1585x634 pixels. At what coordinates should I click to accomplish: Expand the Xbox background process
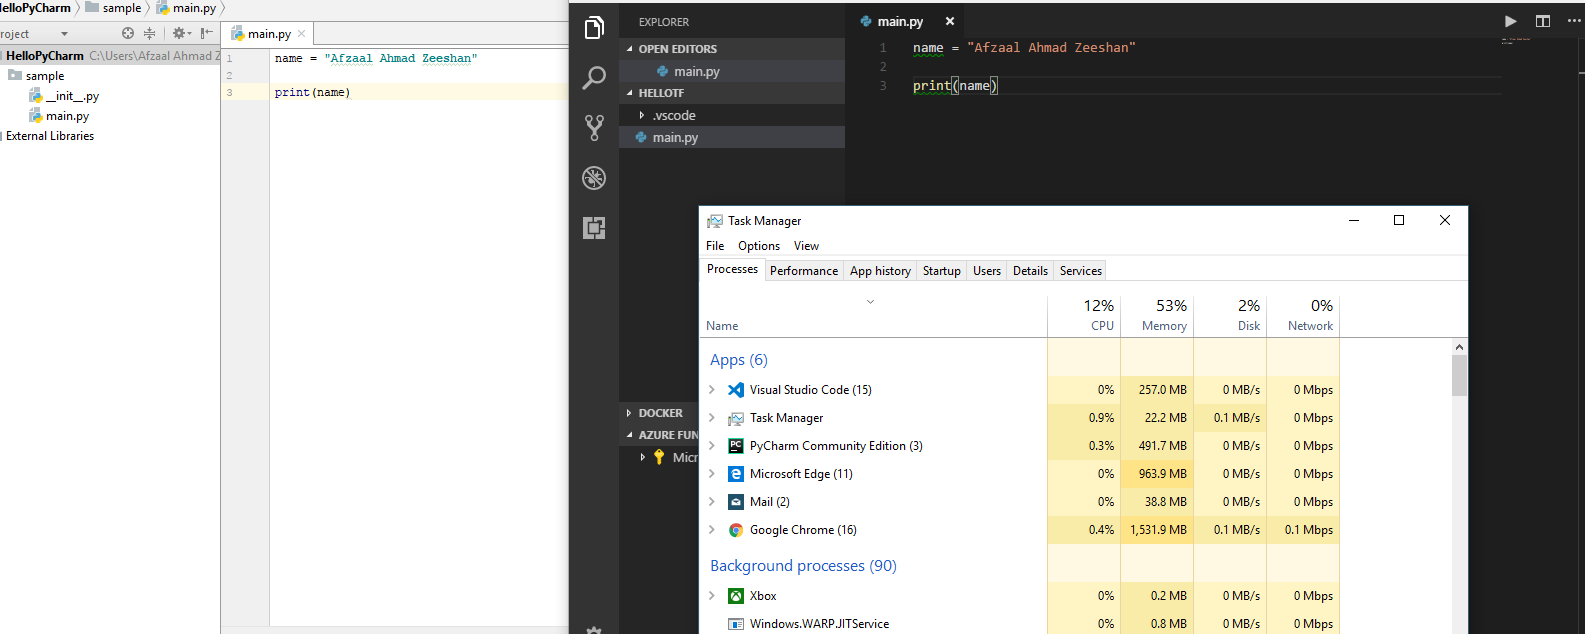pos(712,596)
